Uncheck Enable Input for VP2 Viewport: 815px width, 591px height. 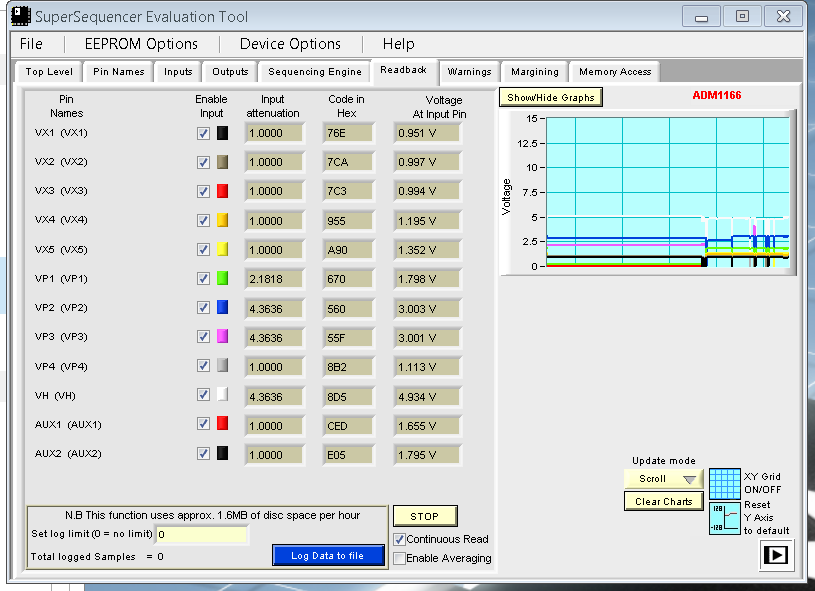[203, 308]
